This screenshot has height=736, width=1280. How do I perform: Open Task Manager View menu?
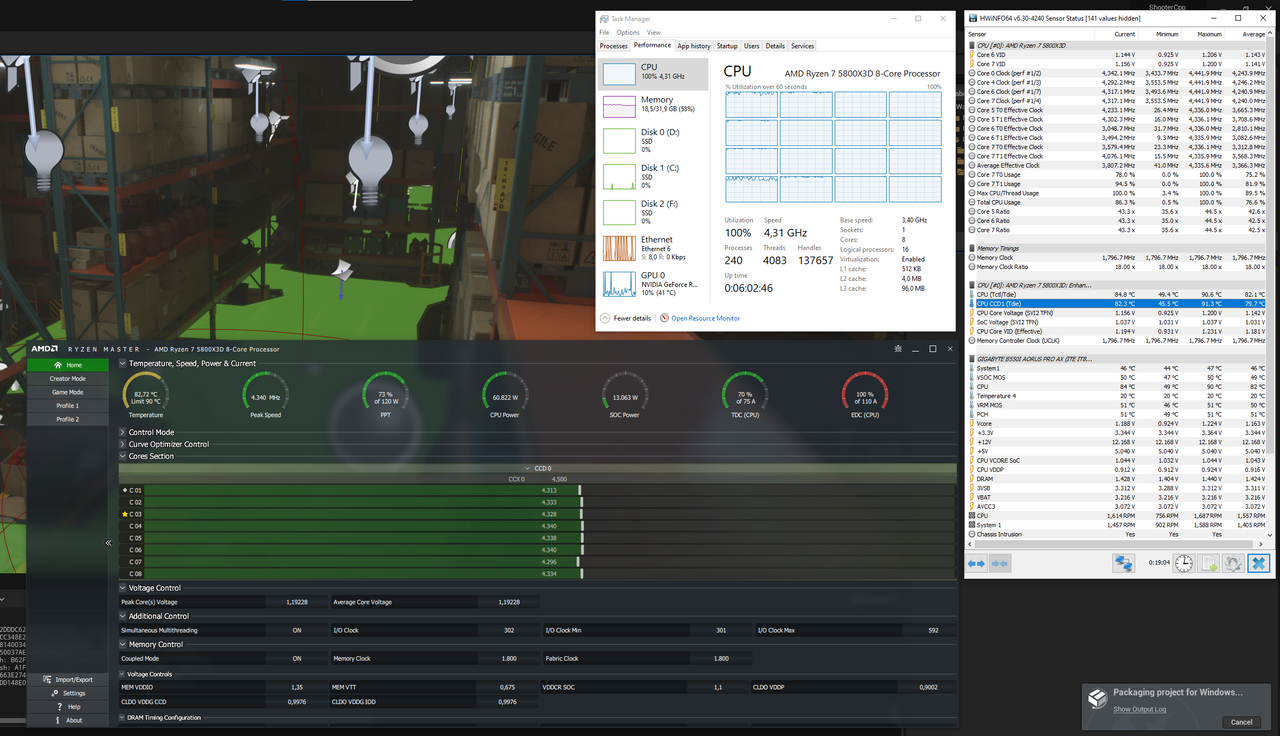(x=653, y=33)
